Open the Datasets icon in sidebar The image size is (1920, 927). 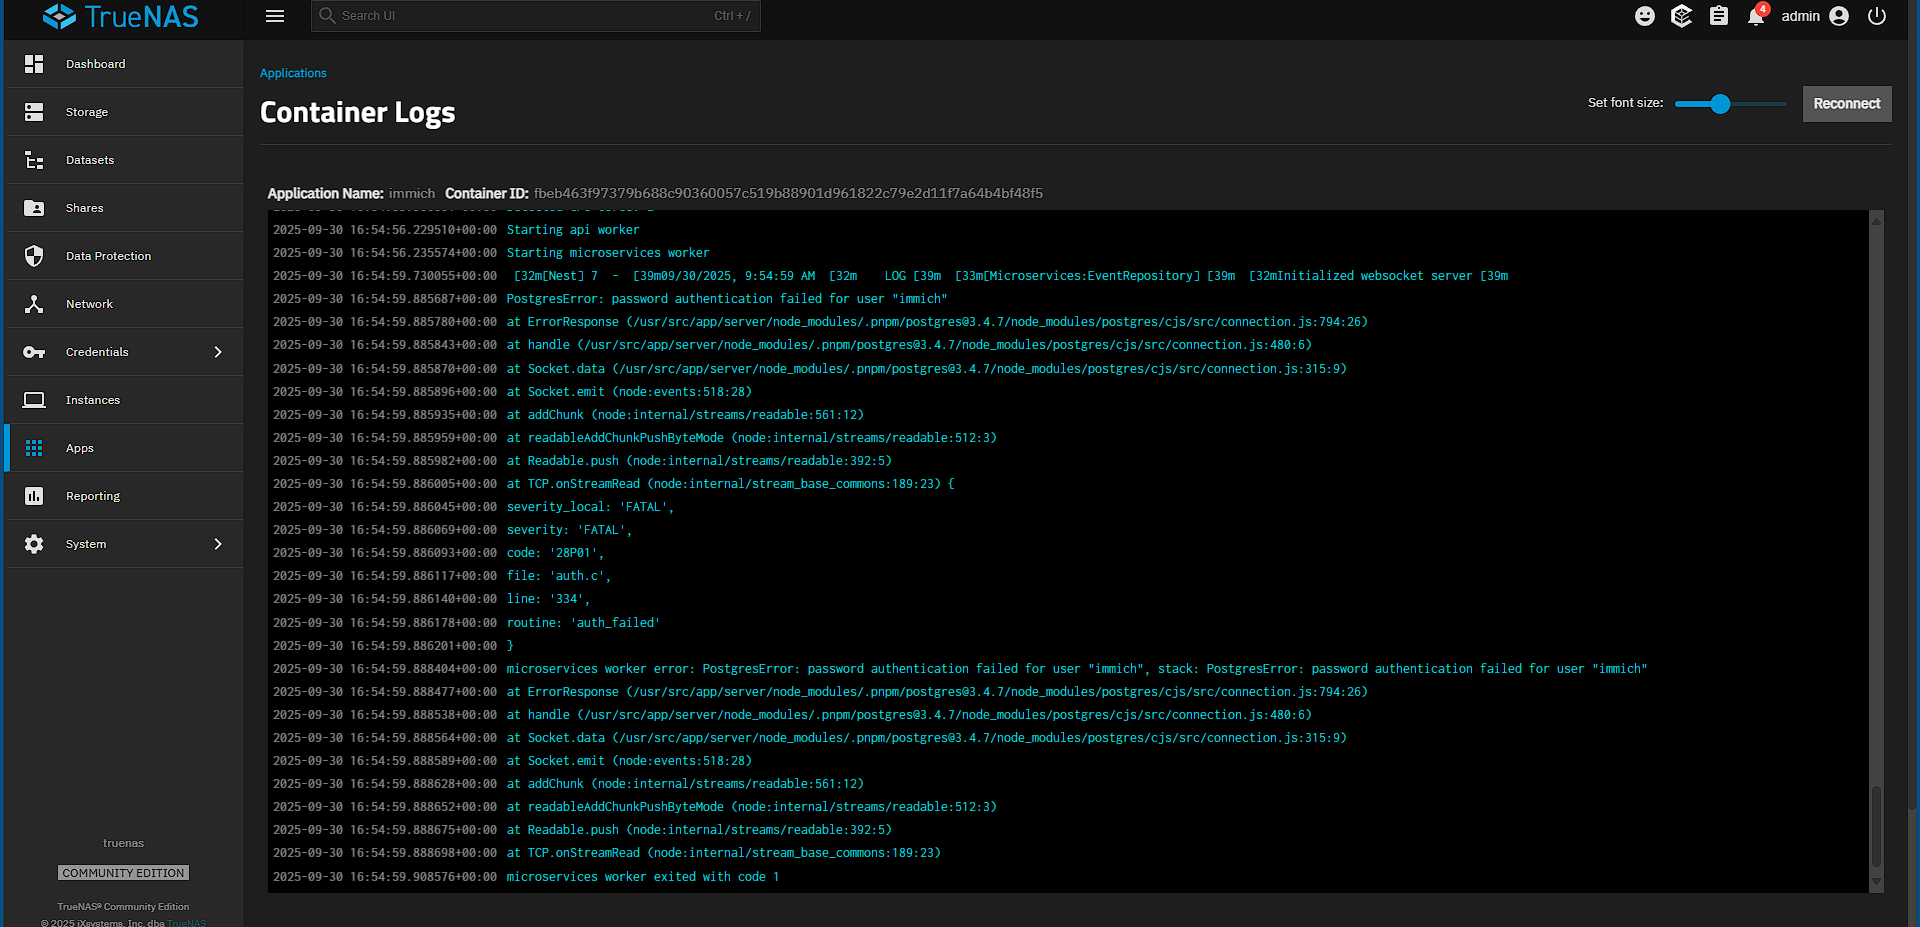click(34, 160)
